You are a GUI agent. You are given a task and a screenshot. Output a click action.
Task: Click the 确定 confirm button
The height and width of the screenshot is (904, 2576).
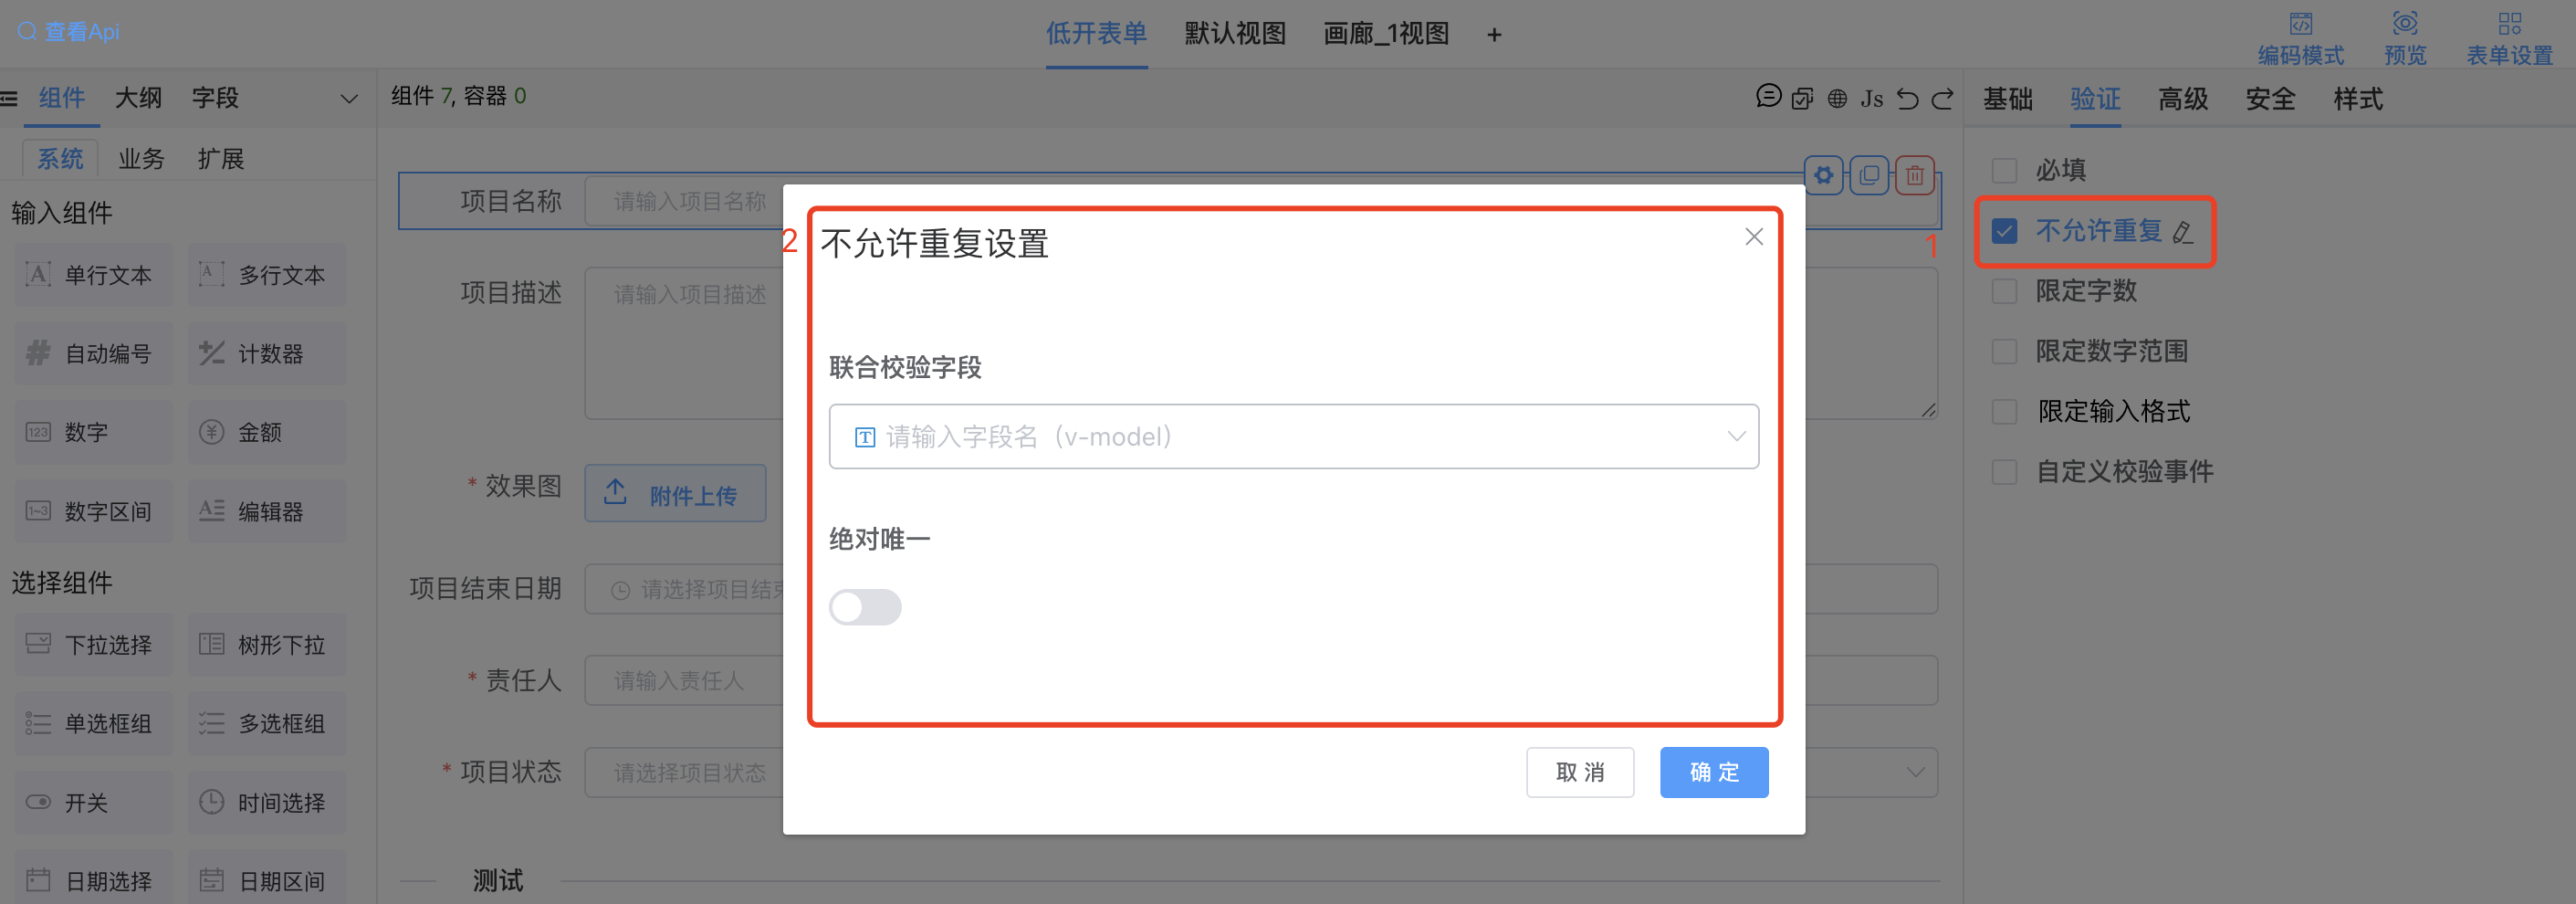[x=1713, y=772]
